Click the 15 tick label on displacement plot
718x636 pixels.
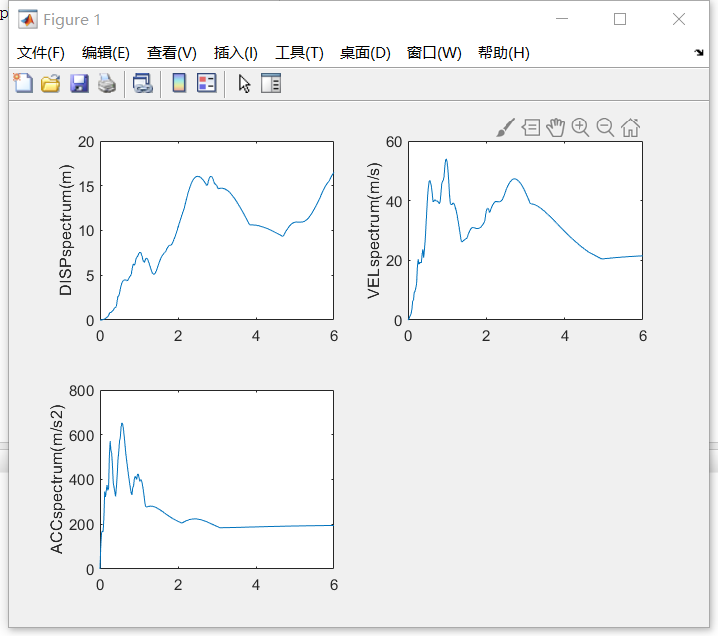(86, 186)
